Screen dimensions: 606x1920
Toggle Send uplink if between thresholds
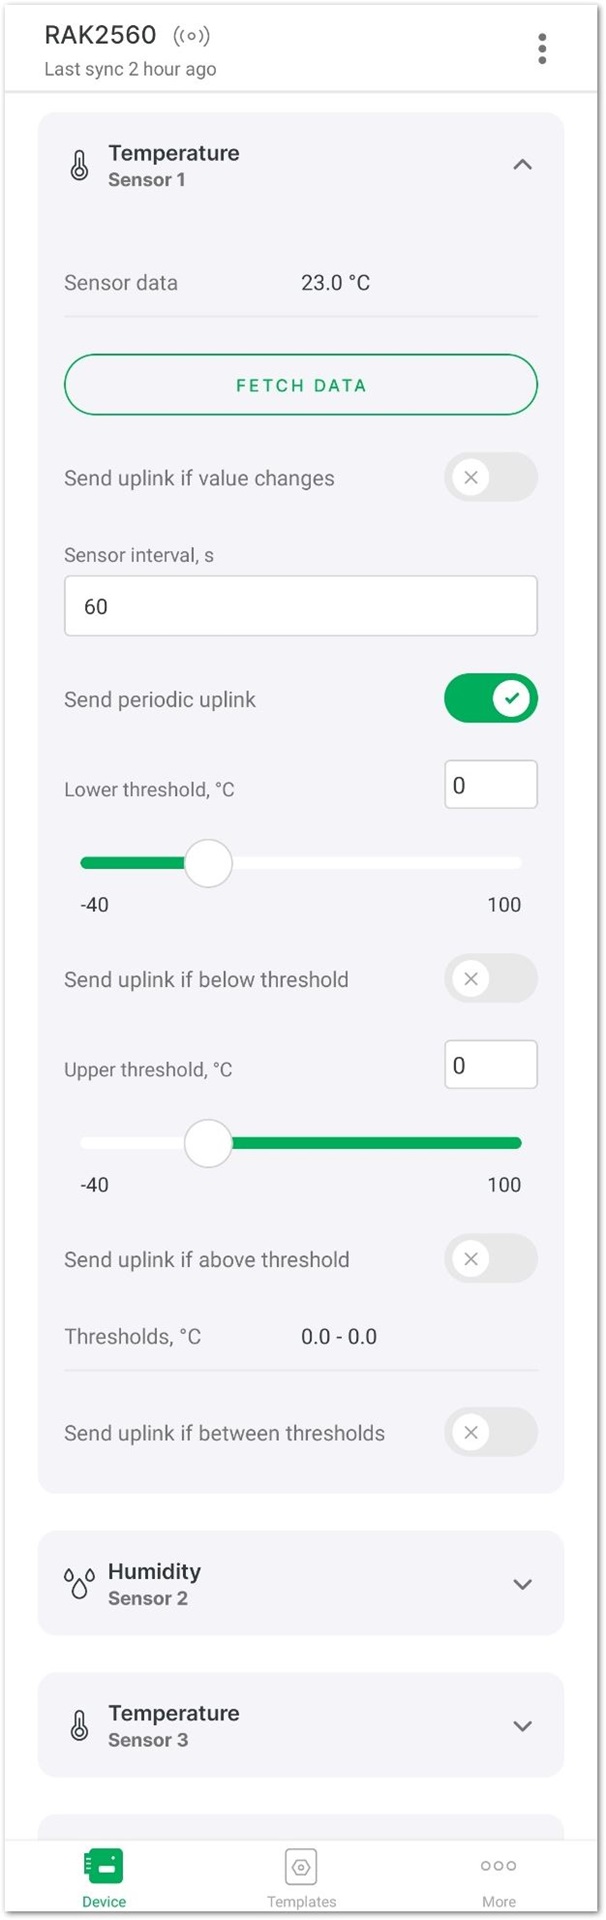pyautogui.click(x=491, y=1432)
